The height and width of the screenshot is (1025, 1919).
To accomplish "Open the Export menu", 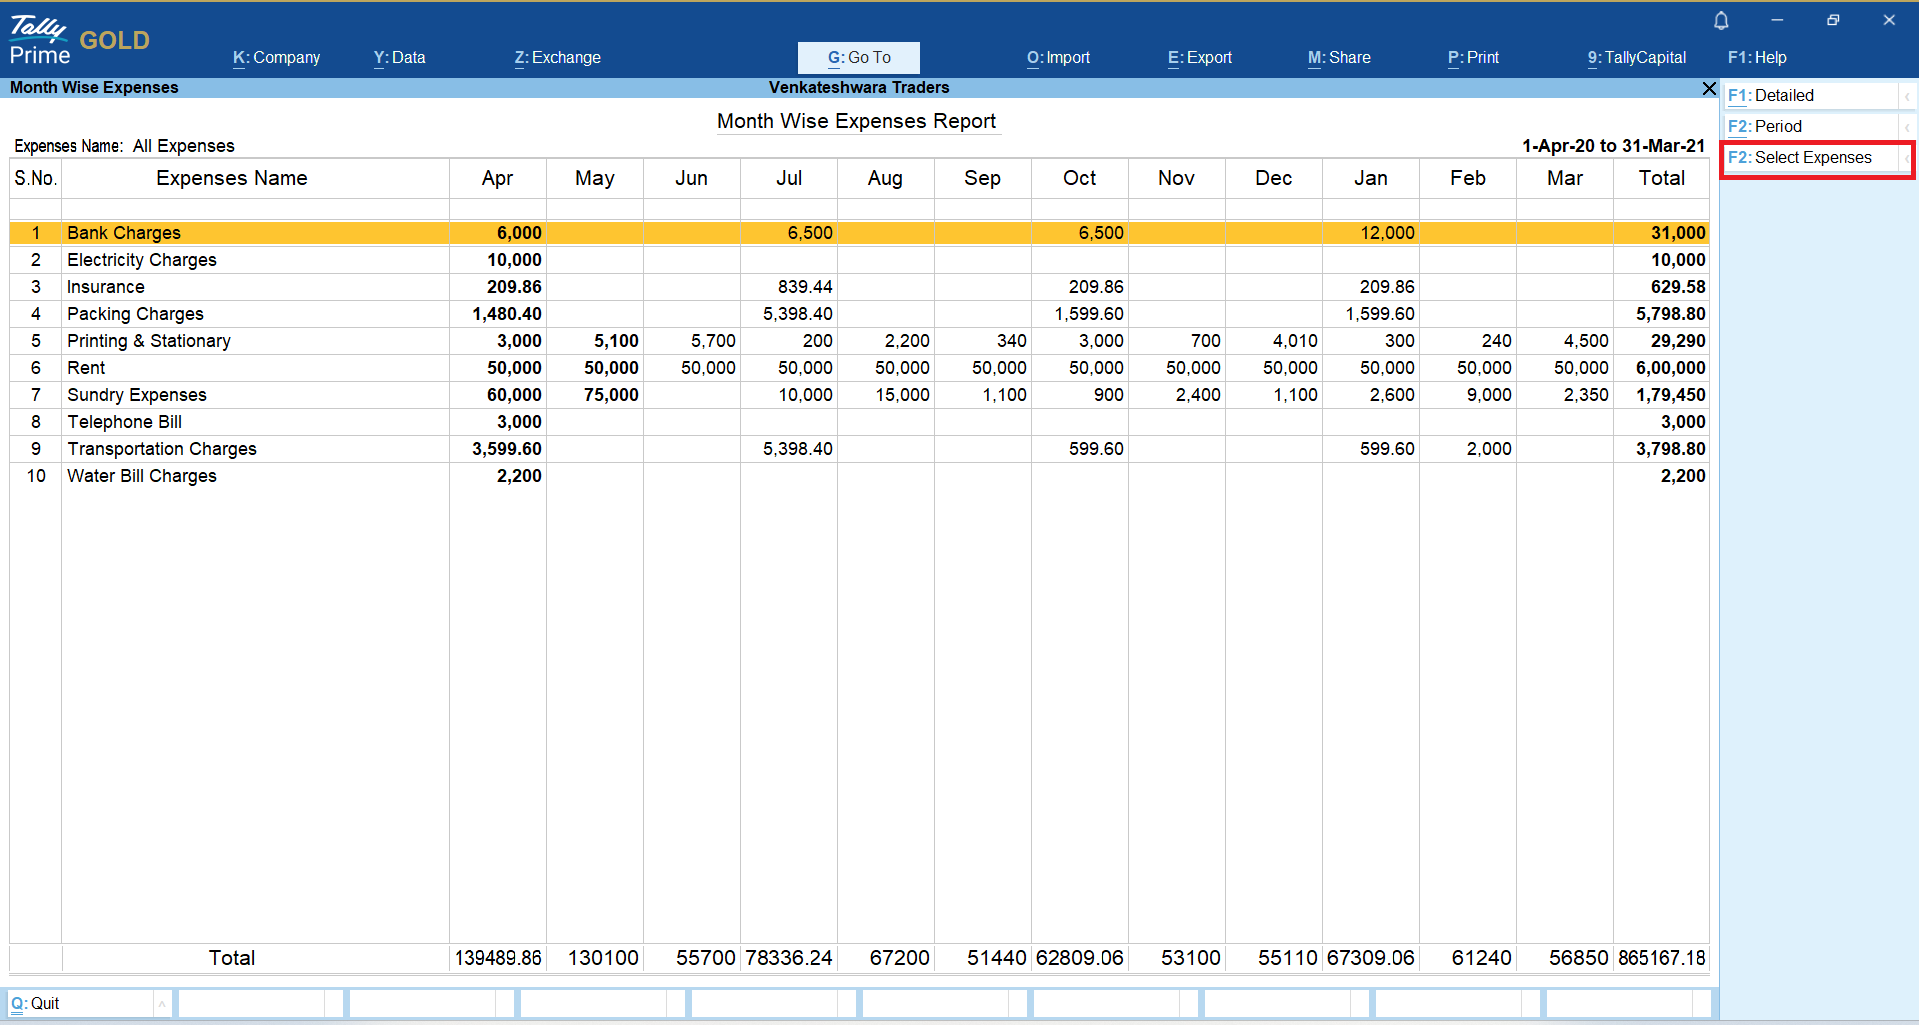I will click(x=1199, y=58).
